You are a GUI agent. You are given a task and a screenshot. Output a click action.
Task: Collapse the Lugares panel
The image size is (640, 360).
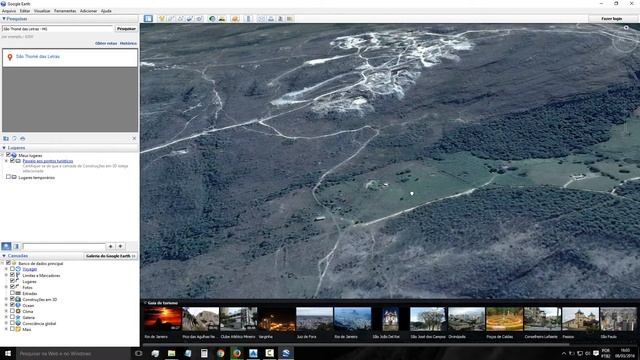pos(4,148)
